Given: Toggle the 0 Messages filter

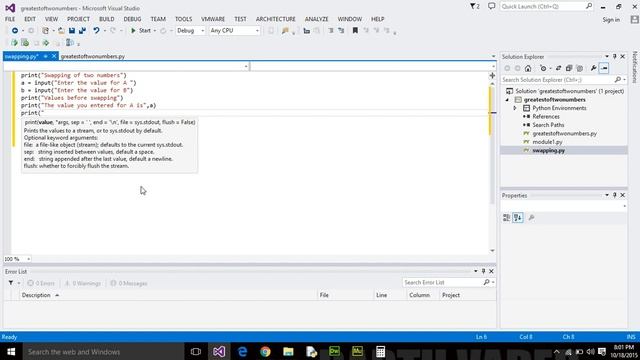Looking at the screenshot, I should coord(129,283).
